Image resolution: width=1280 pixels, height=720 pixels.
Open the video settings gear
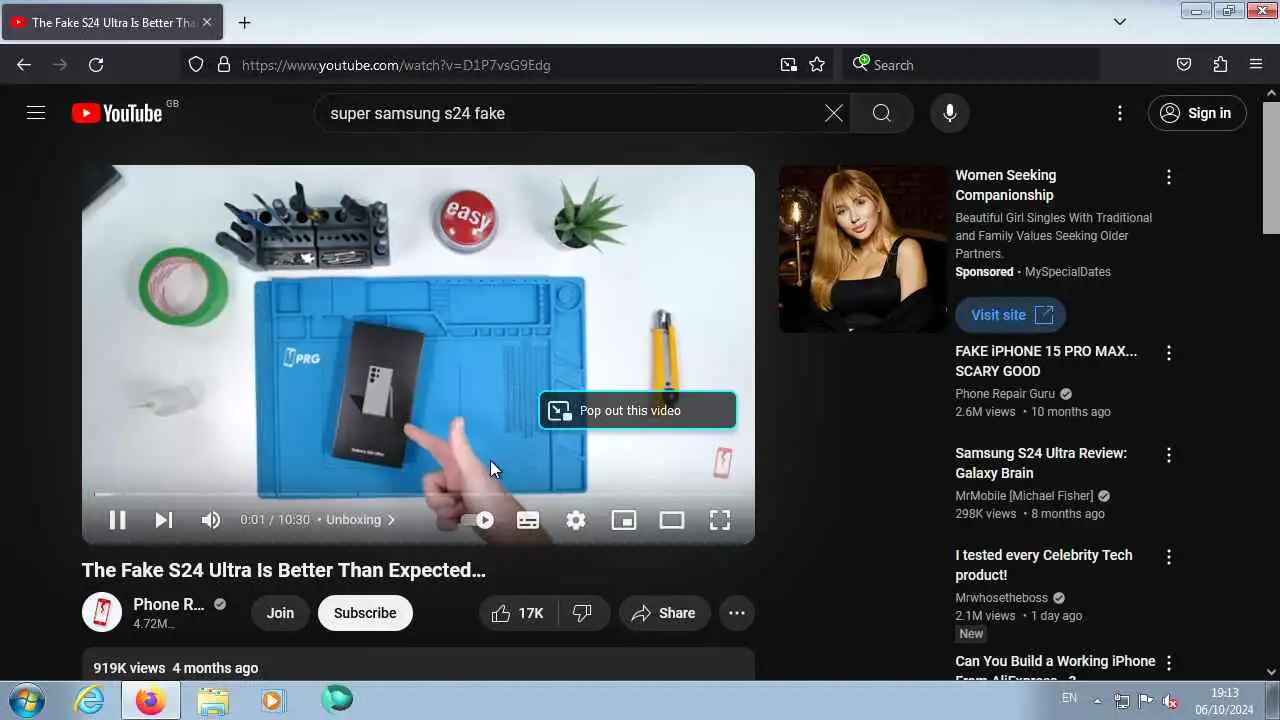tap(576, 520)
